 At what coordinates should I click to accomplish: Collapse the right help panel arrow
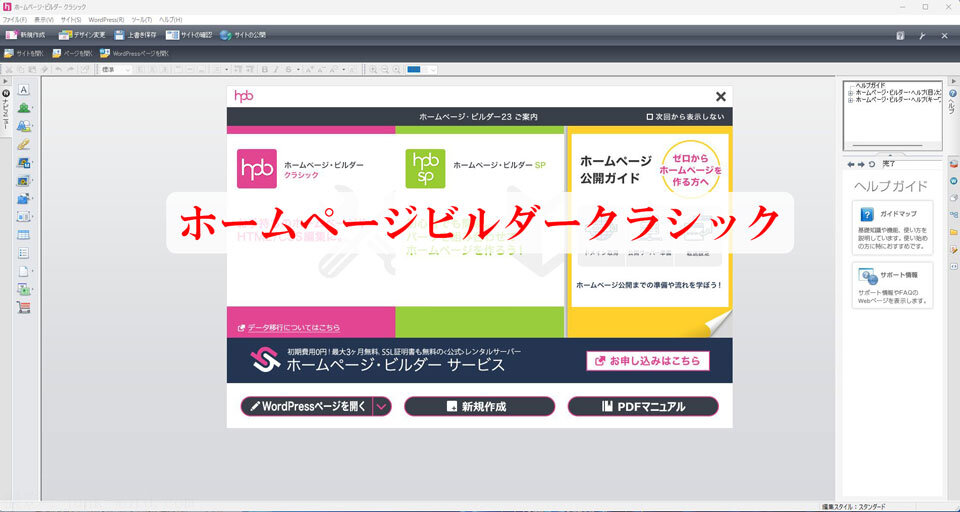tap(953, 81)
